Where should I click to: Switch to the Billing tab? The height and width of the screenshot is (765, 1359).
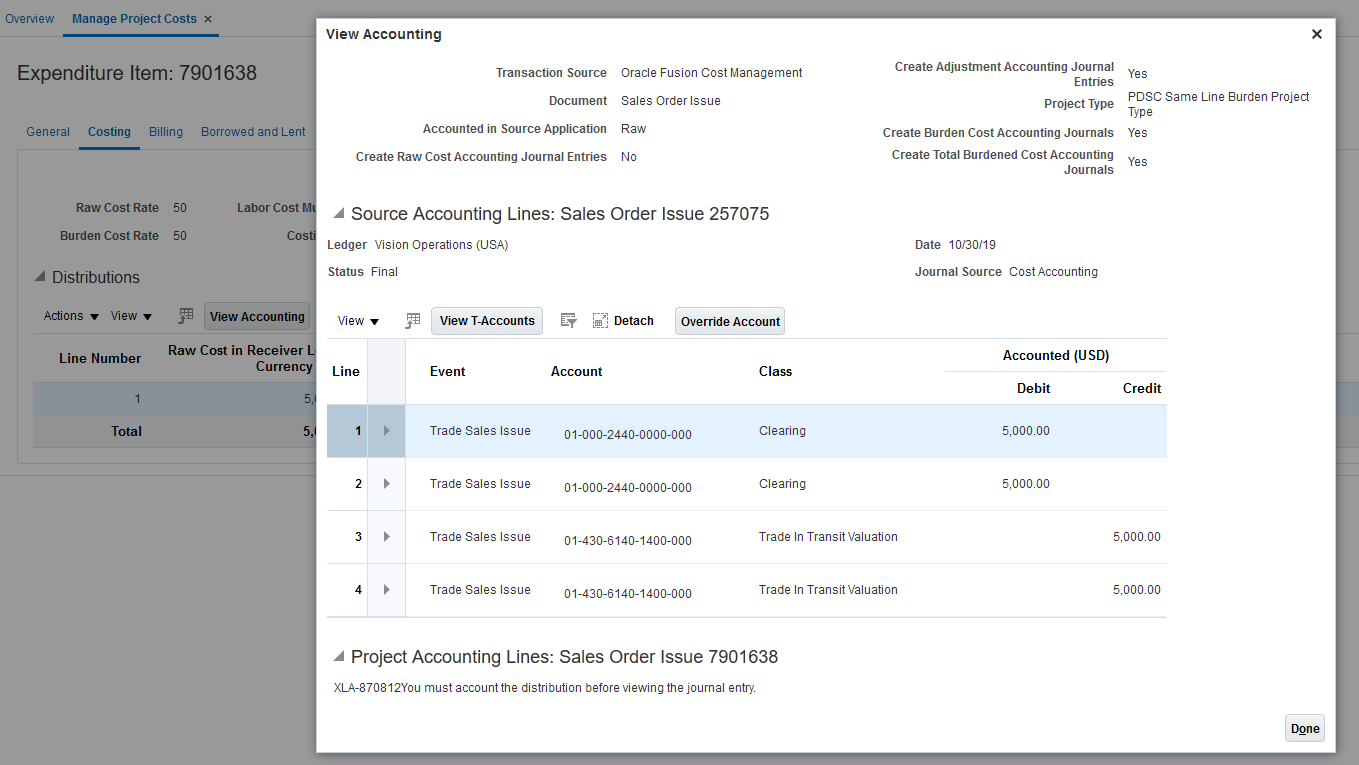tap(166, 132)
